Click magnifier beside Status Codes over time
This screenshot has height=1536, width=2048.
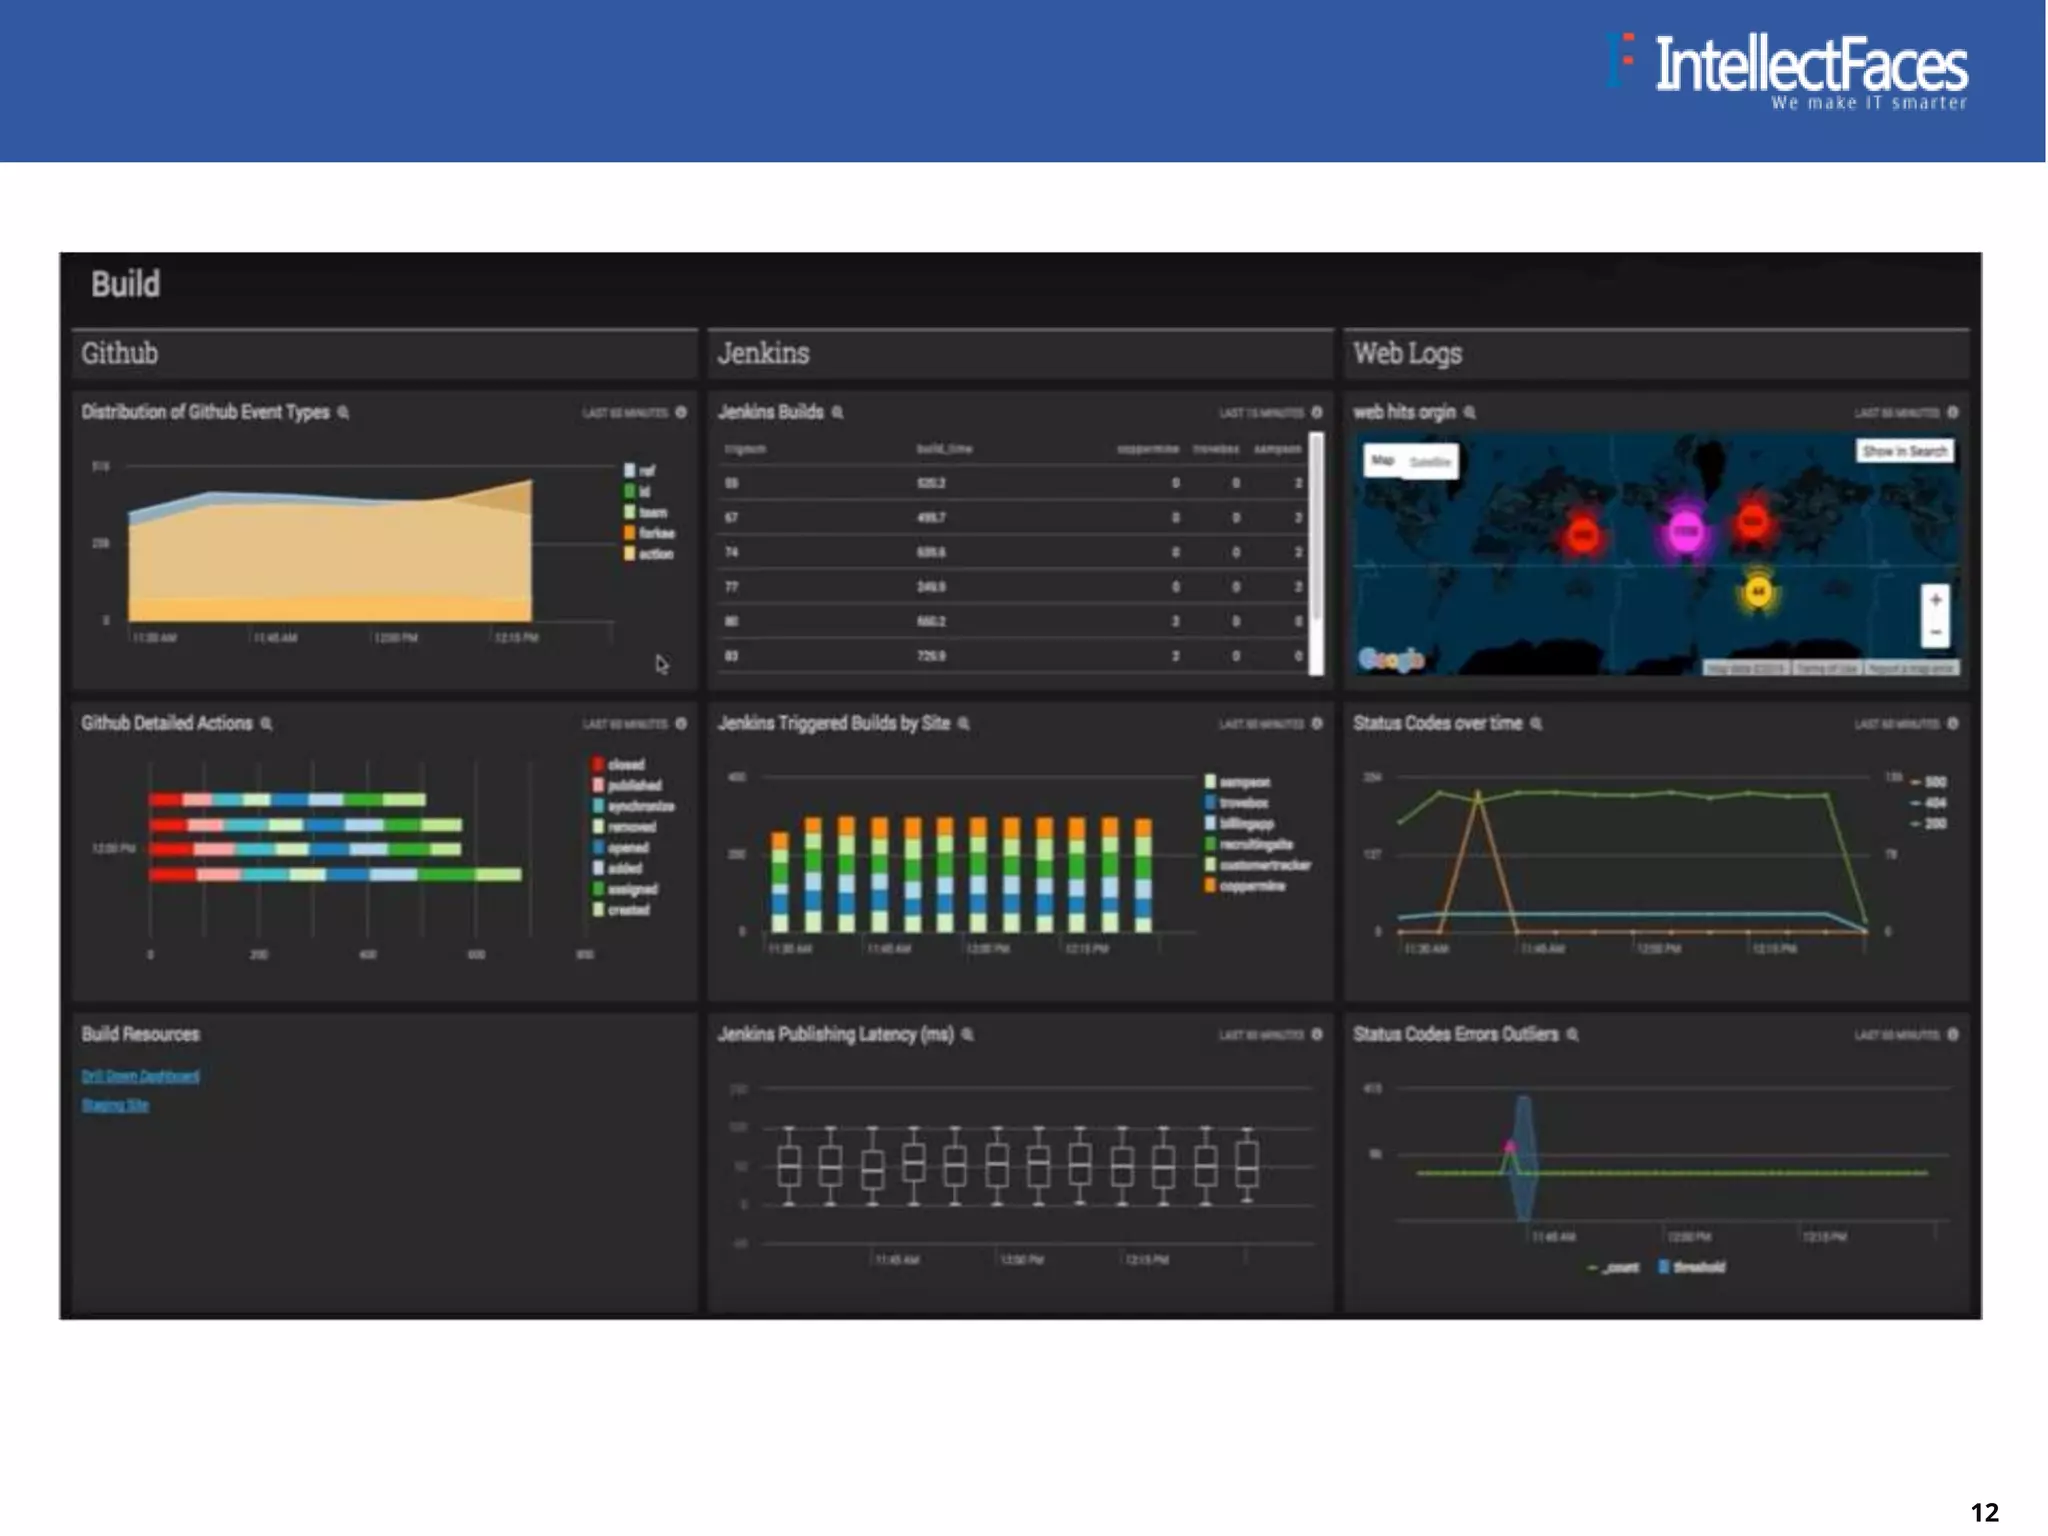1536,724
